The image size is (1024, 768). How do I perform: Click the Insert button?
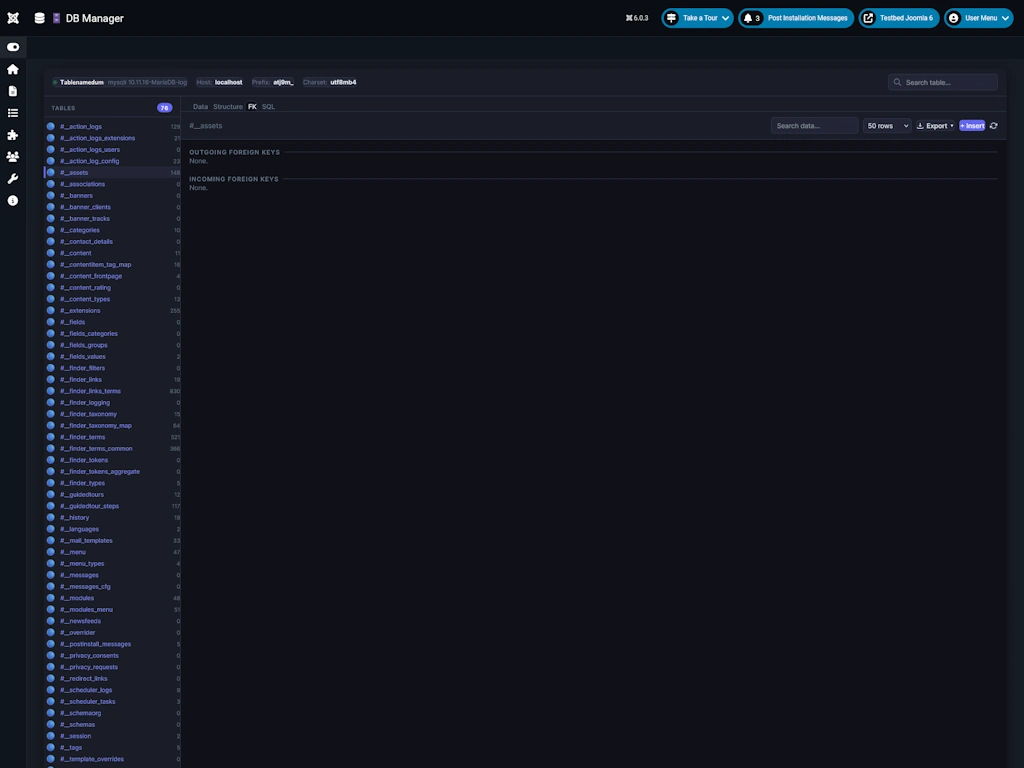[972, 125]
